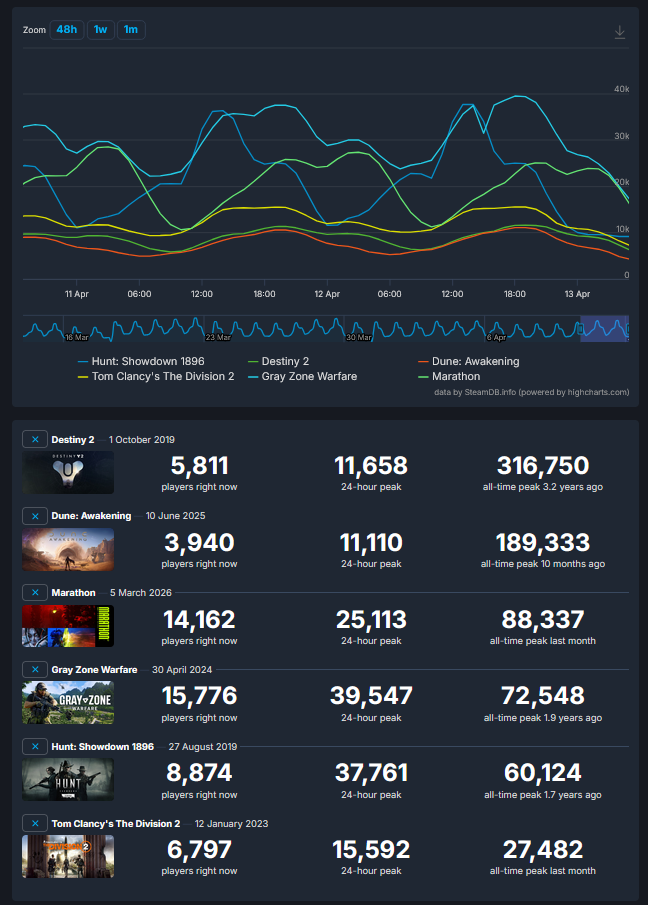This screenshot has height=905, width=648.
Task: Open the Hunt: Showdown 1896 title link
Action: pyautogui.click(x=103, y=747)
